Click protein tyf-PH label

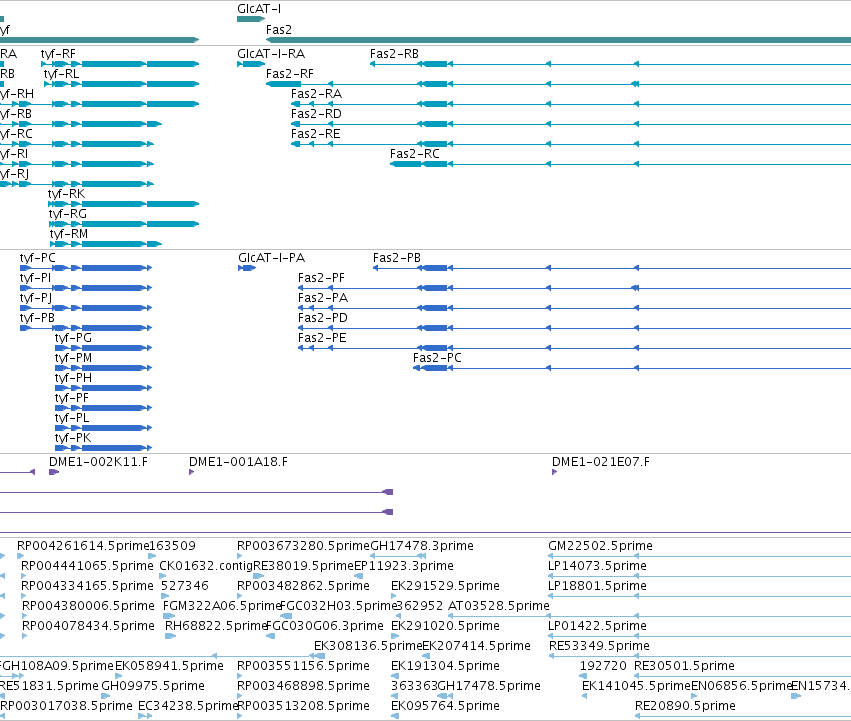click(x=73, y=378)
